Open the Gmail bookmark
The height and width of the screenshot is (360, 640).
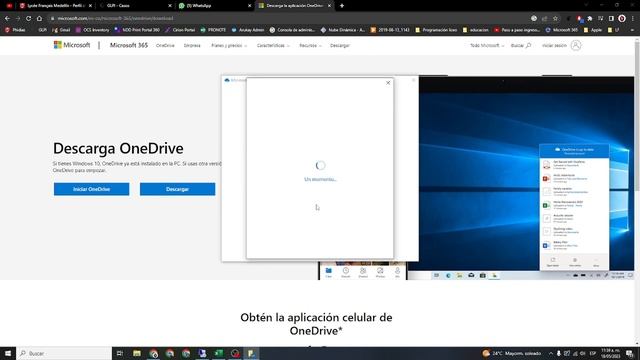(x=62, y=30)
